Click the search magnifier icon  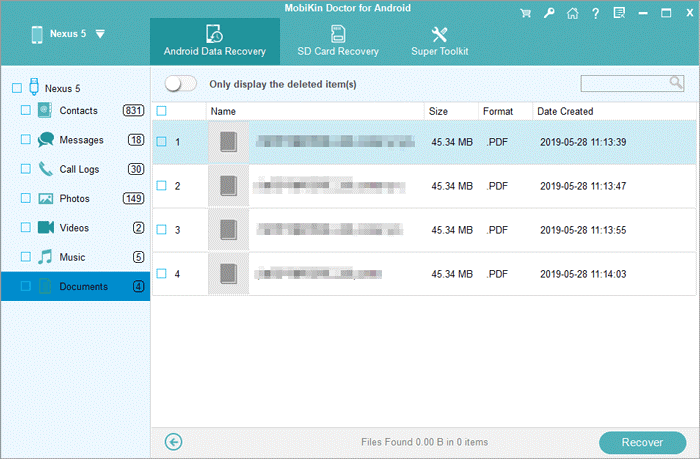click(x=676, y=83)
